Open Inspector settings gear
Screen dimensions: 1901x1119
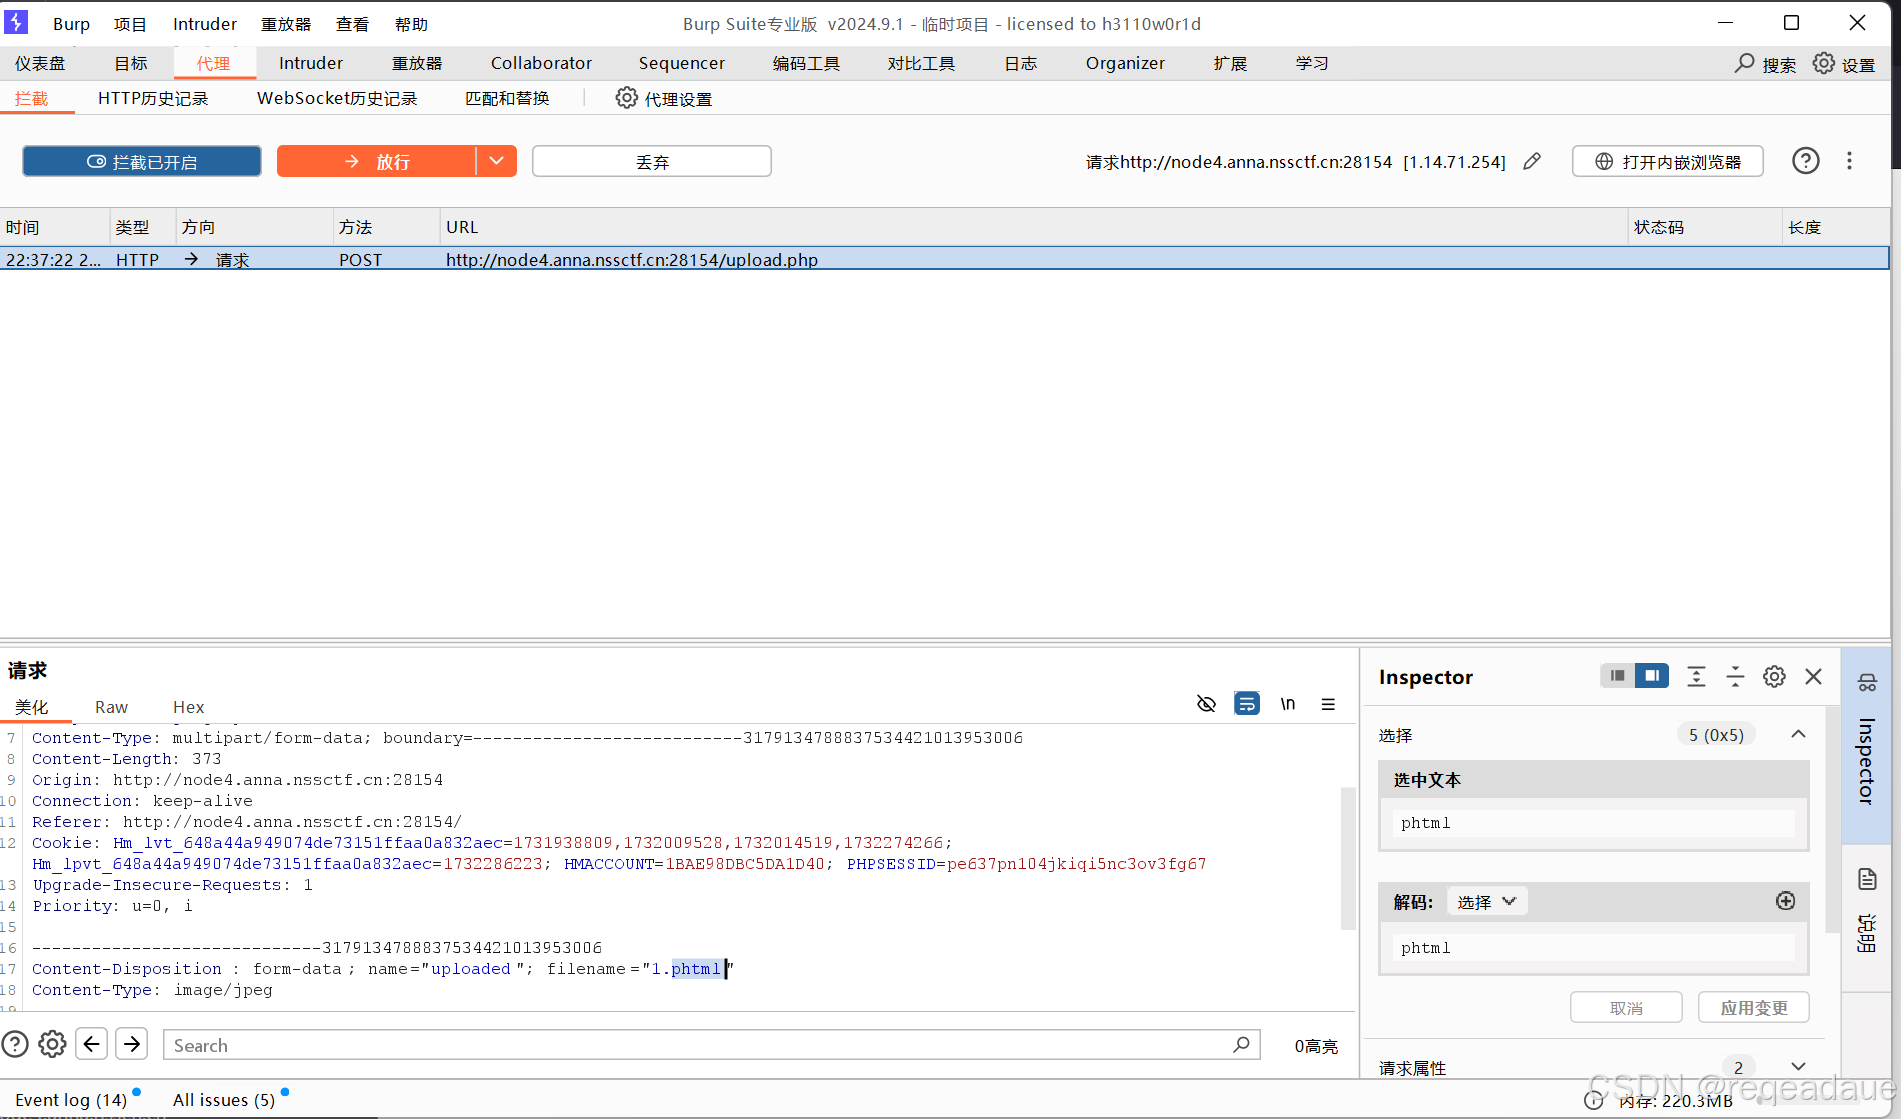point(1774,677)
